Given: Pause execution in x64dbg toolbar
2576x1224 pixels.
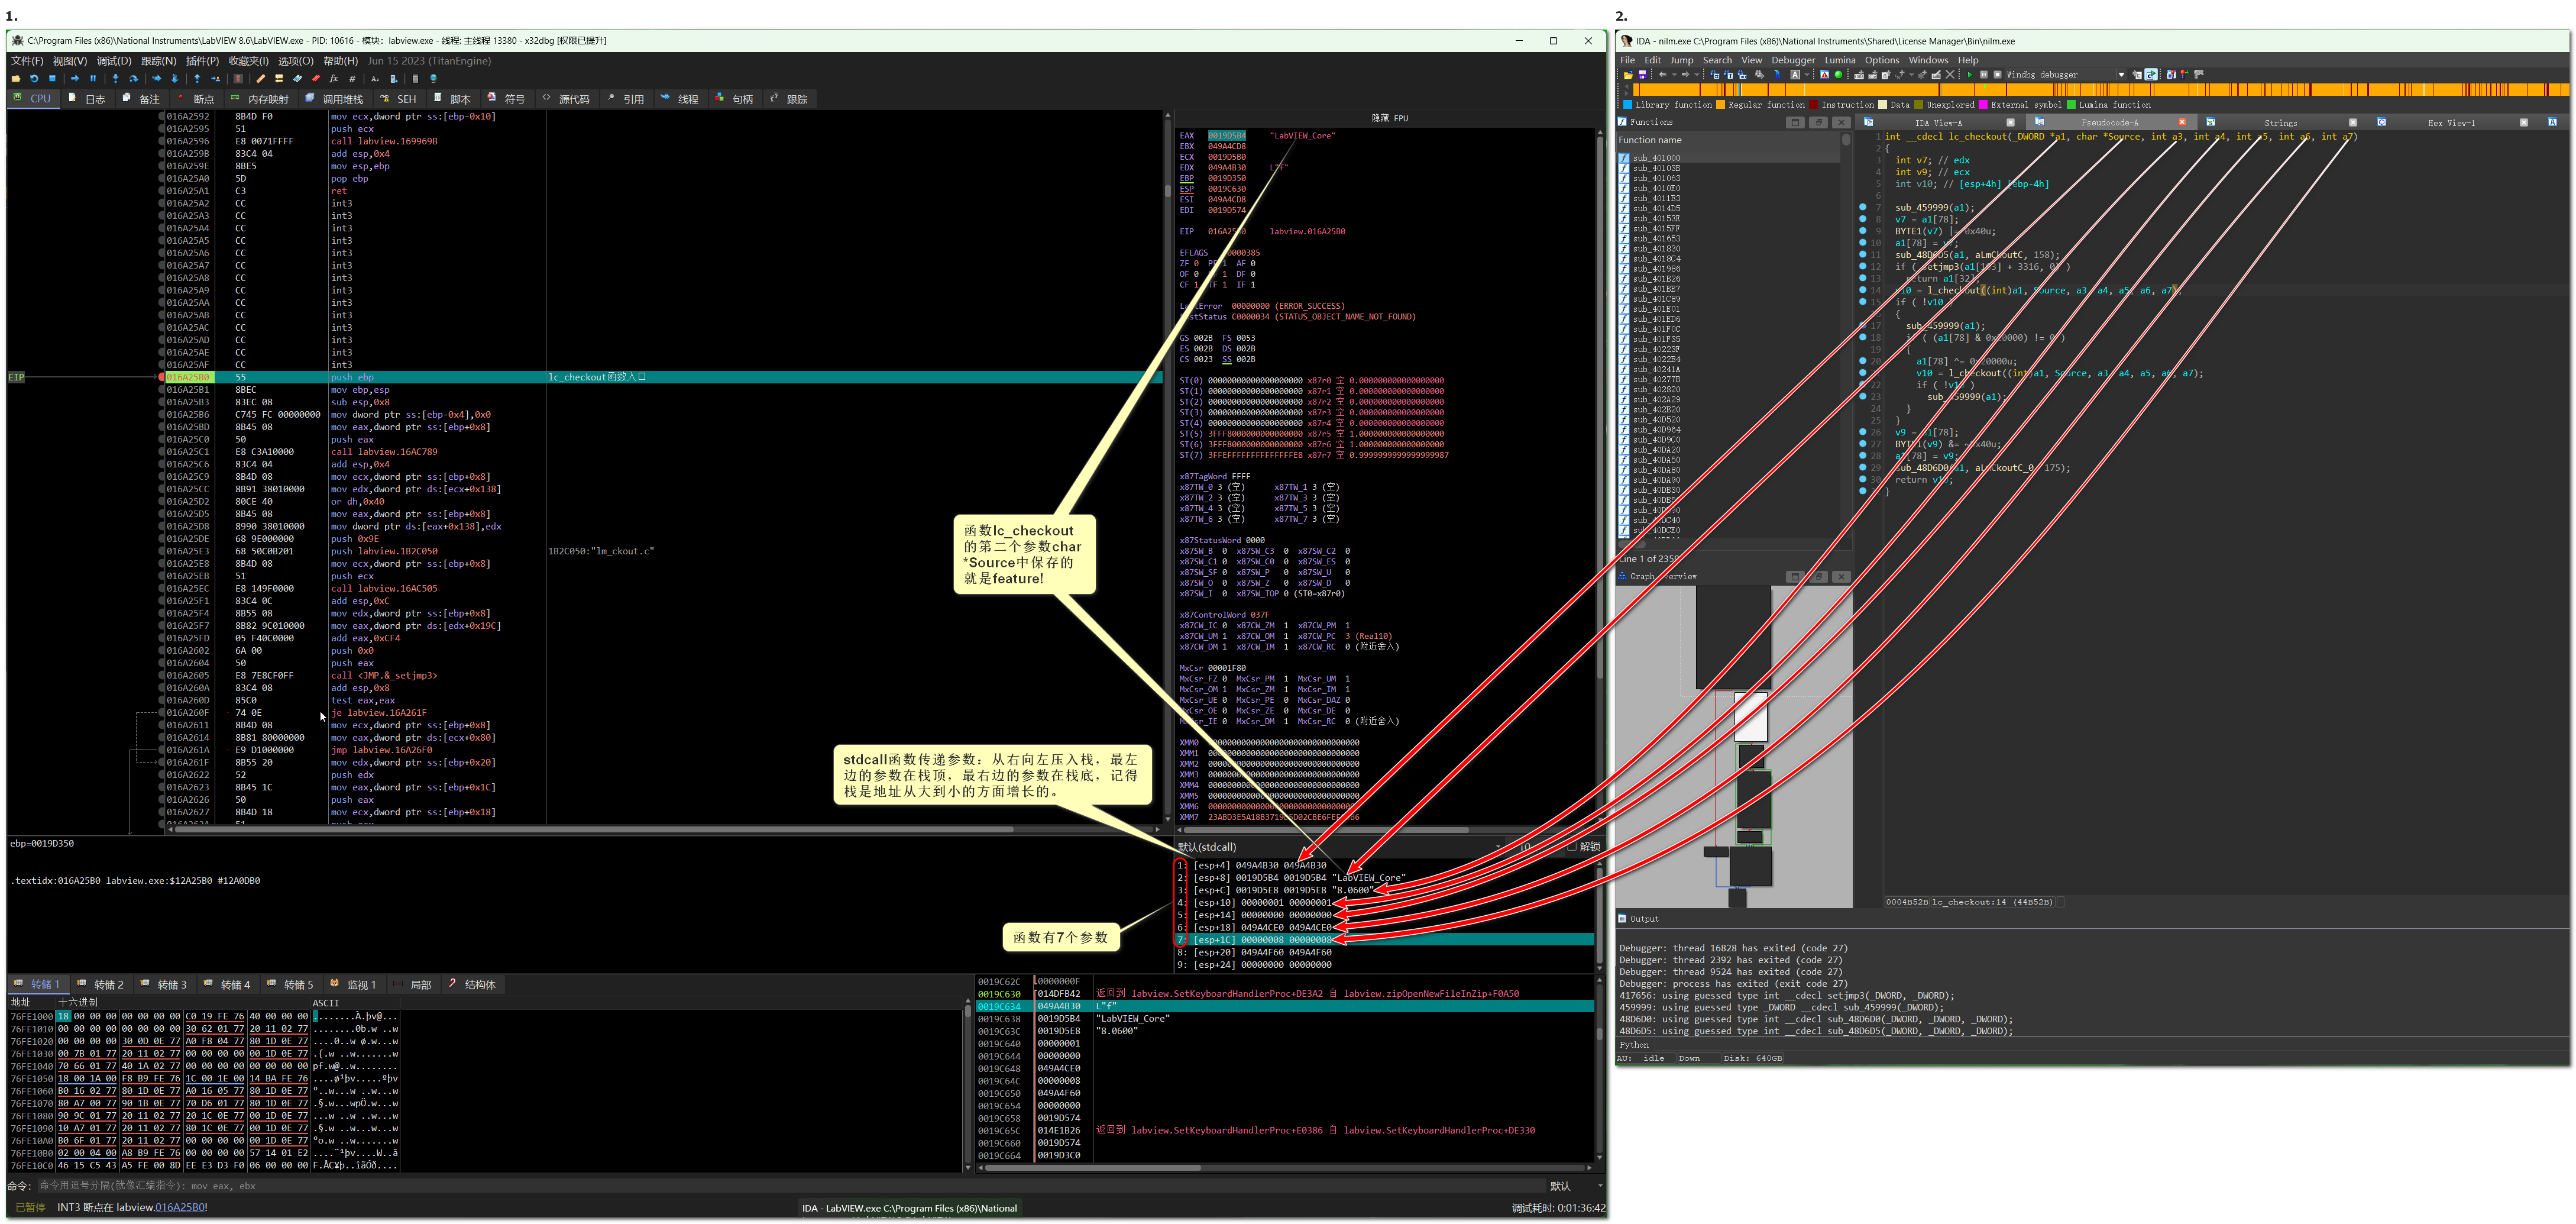Looking at the screenshot, I should 93,79.
